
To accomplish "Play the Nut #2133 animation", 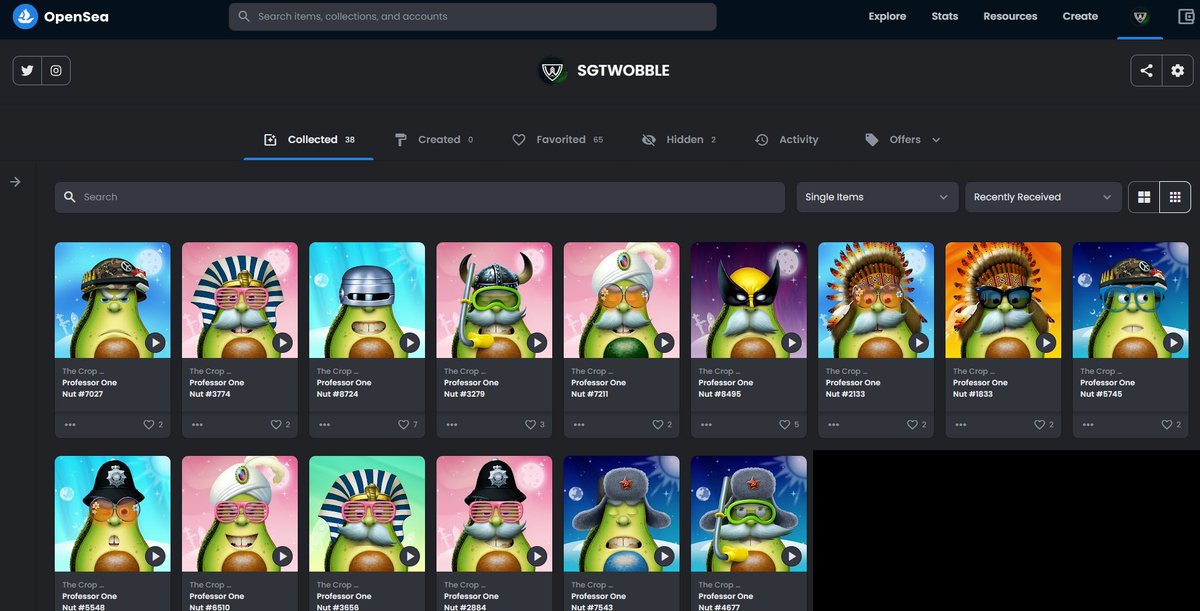I will pos(919,343).
